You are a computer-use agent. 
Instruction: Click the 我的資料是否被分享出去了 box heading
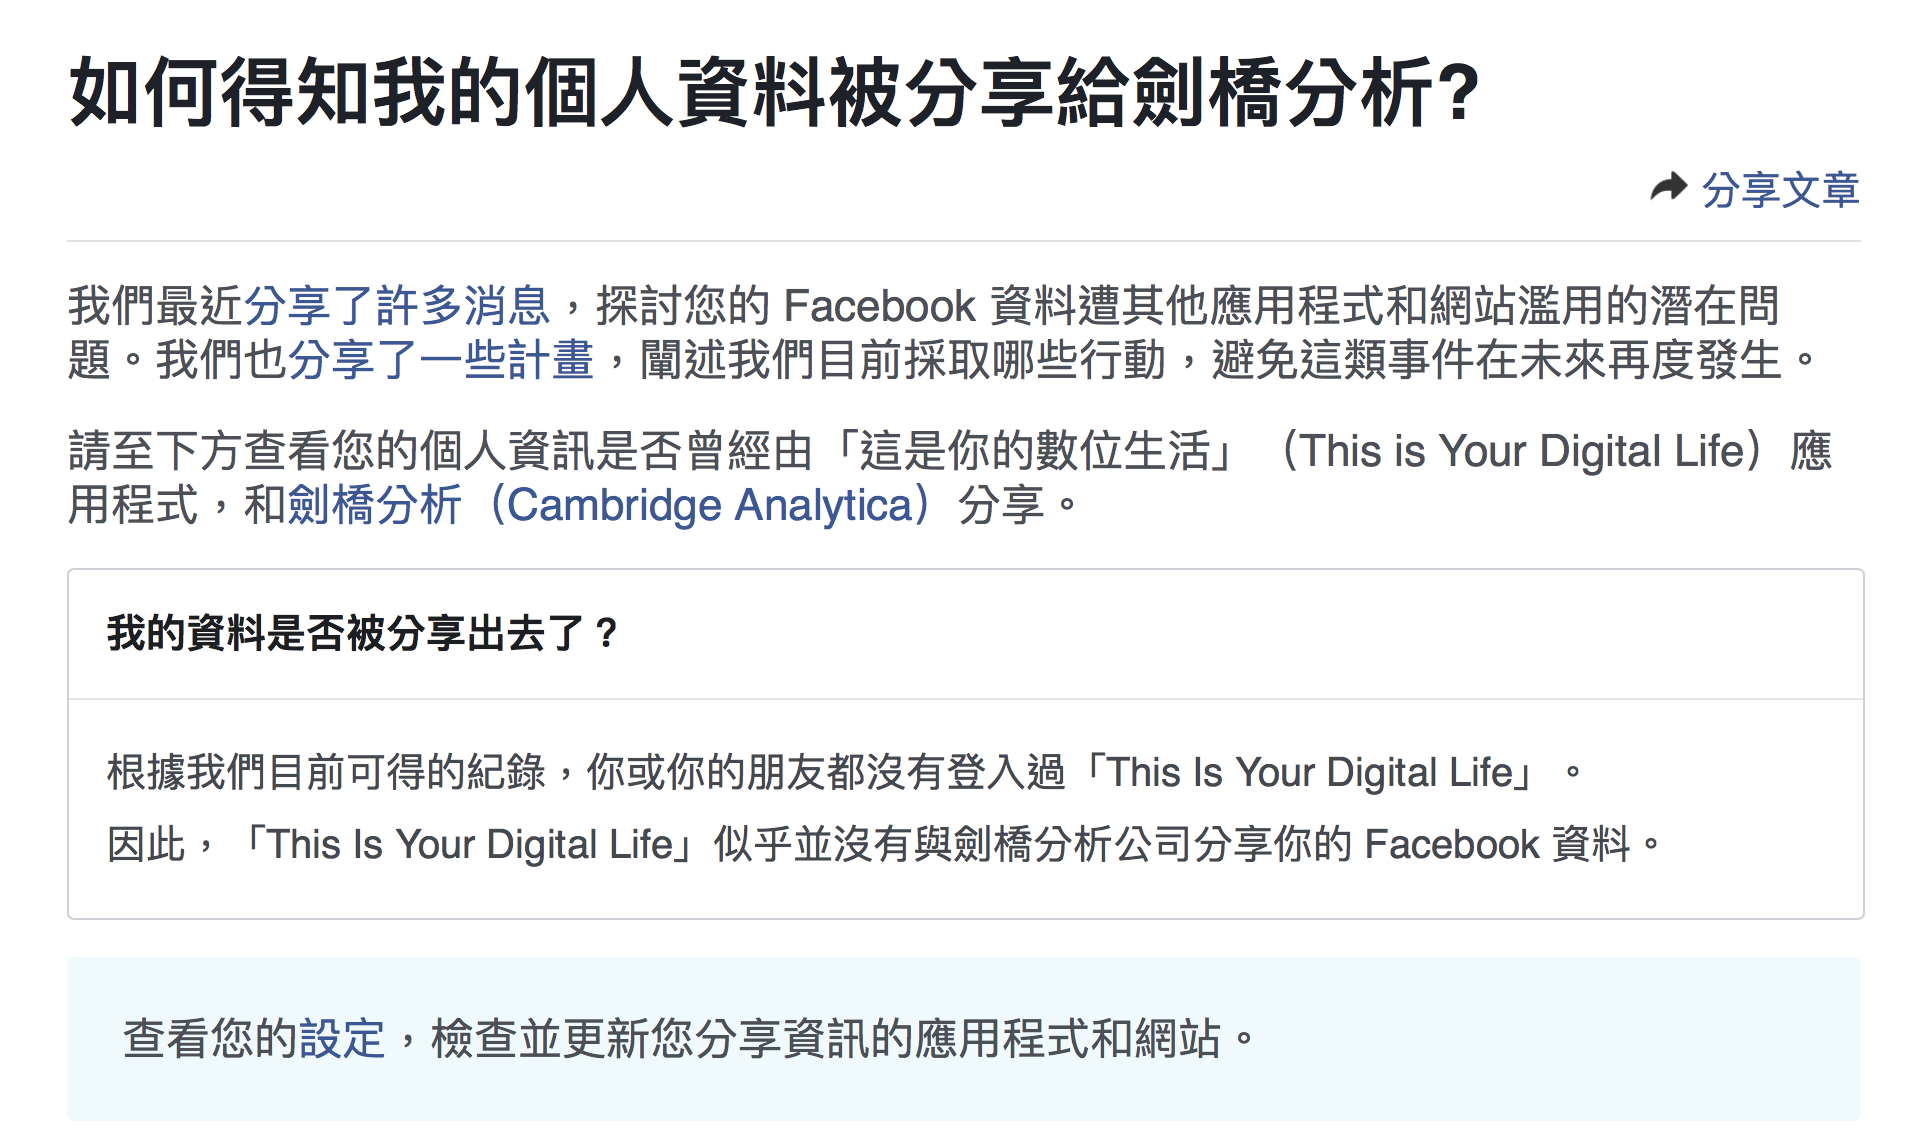[x=362, y=634]
